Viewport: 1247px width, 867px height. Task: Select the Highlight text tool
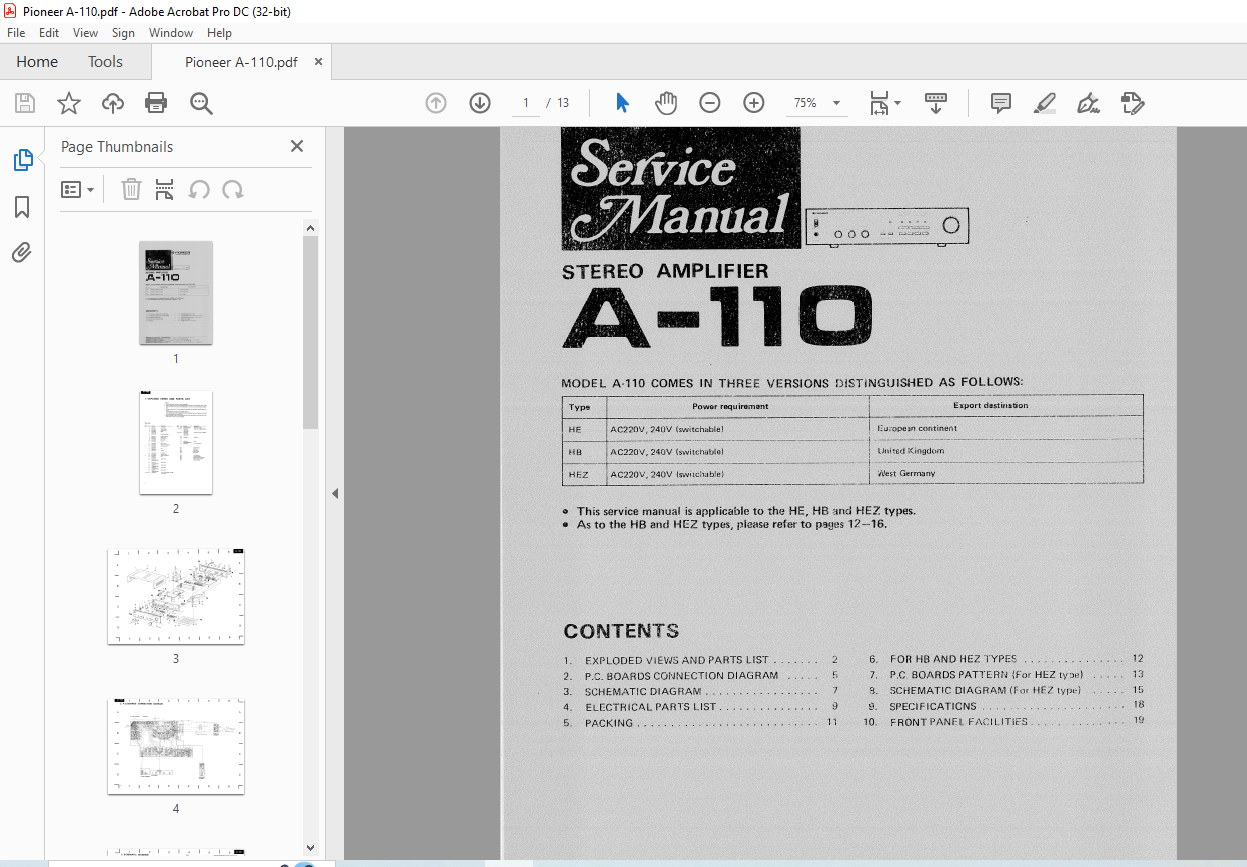1044,103
